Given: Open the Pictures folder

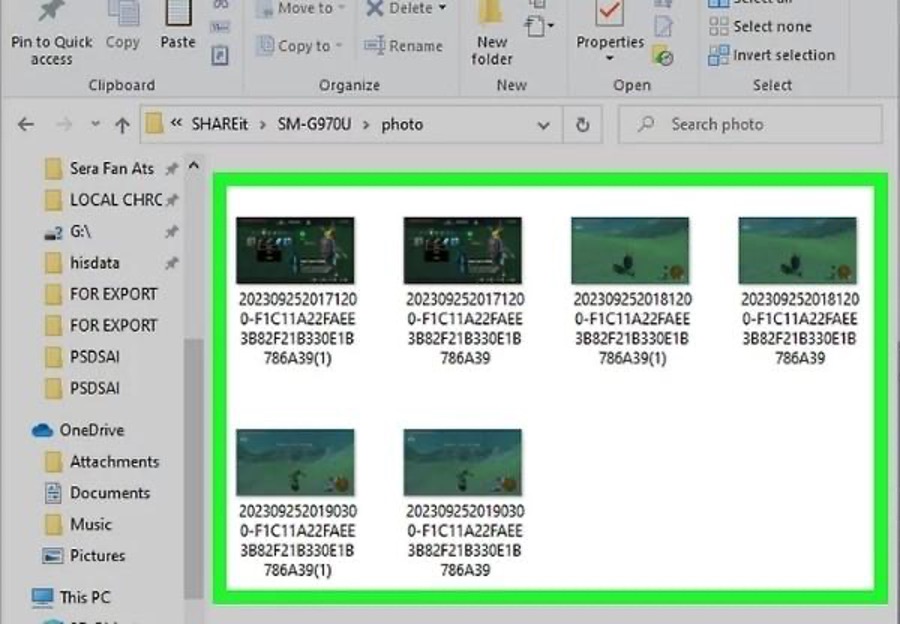Looking at the screenshot, I should (x=84, y=556).
